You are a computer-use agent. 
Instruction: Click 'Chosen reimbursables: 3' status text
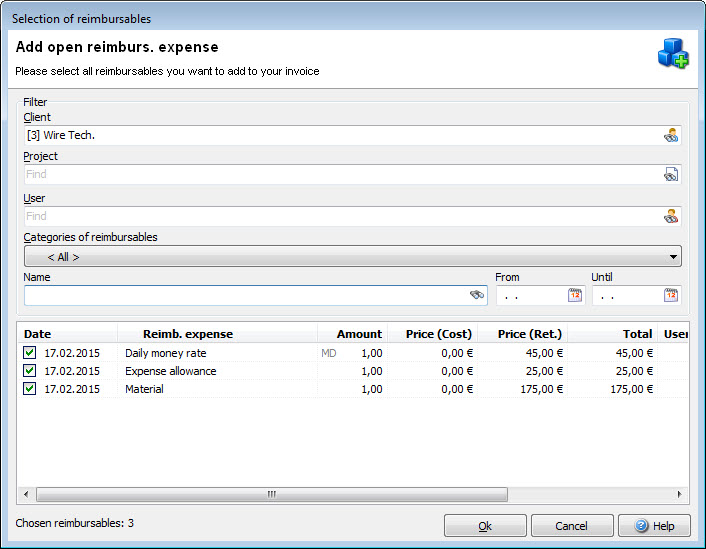pyautogui.click(x=75, y=523)
